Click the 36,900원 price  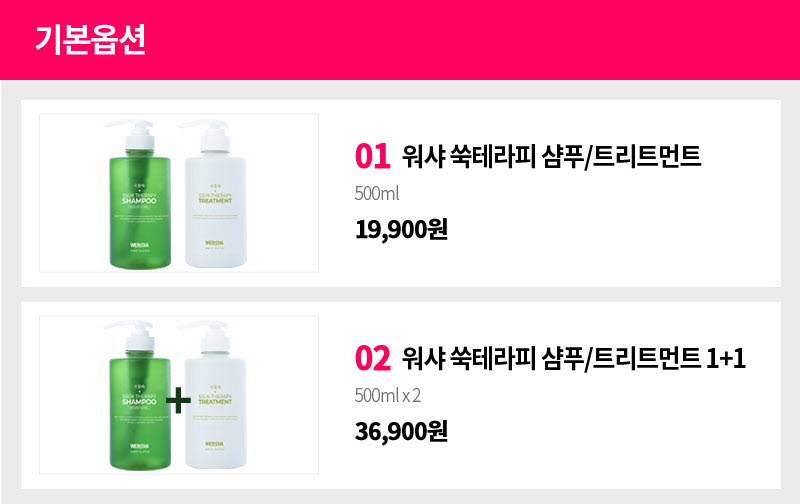point(402,432)
